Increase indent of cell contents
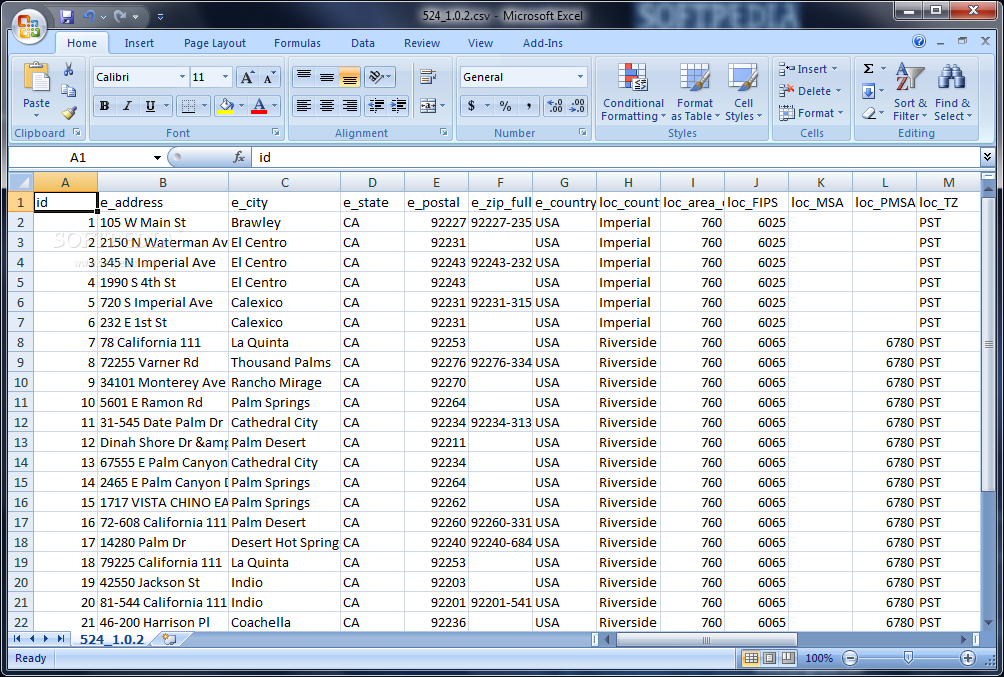This screenshot has height=677, width=1004. 399,106
